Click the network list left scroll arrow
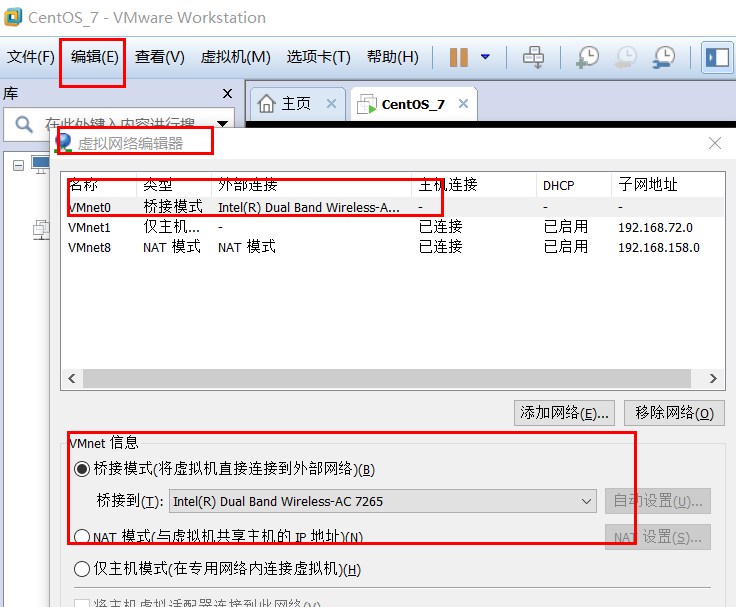This screenshot has height=607, width=736. click(x=72, y=378)
